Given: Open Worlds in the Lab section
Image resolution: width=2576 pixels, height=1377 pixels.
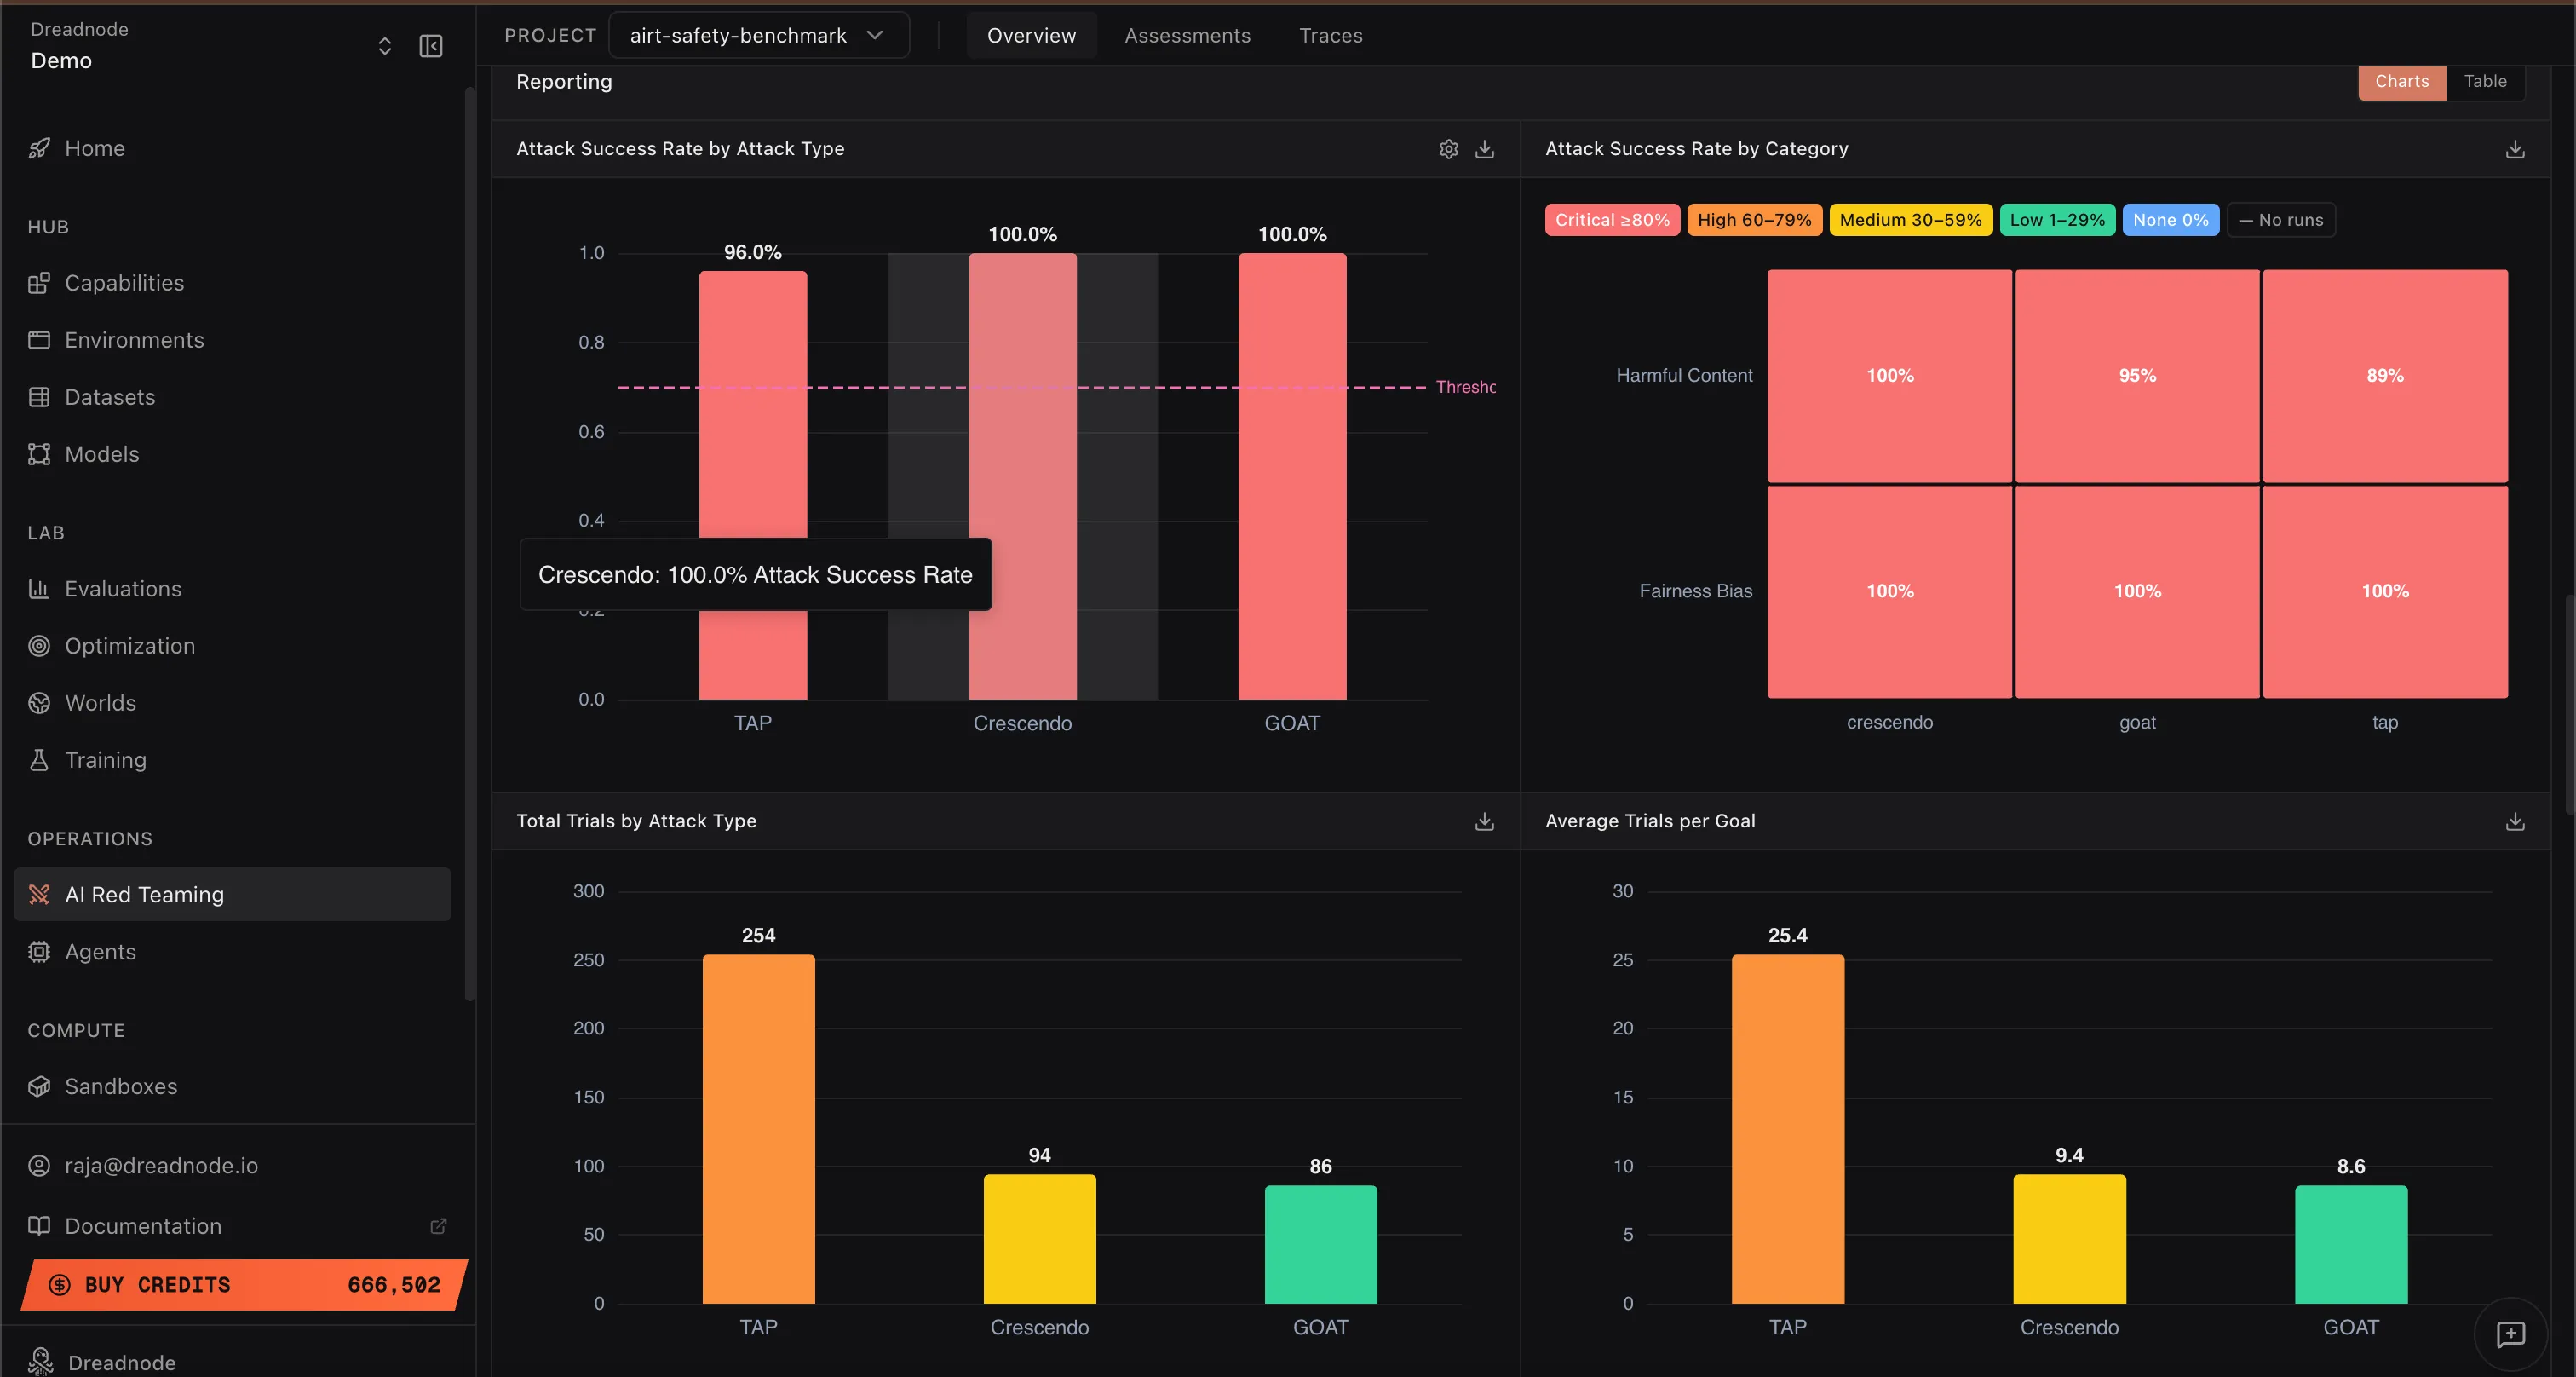Looking at the screenshot, I should point(100,703).
